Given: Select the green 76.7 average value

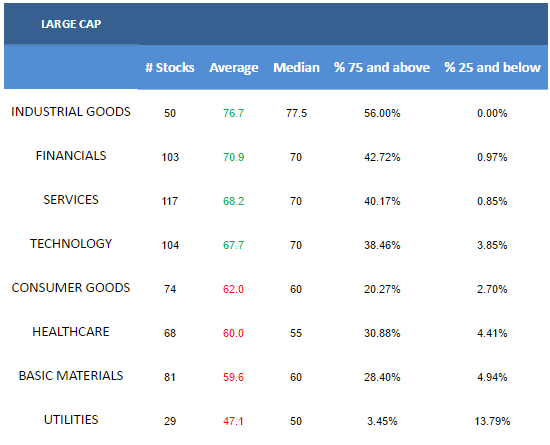Looking at the screenshot, I should 234,113.
